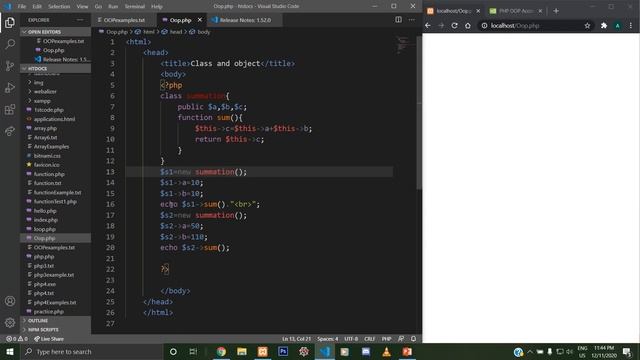Open the File menu
Image resolution: width=640 pixels, height=360 pixels.
[22, 6]
